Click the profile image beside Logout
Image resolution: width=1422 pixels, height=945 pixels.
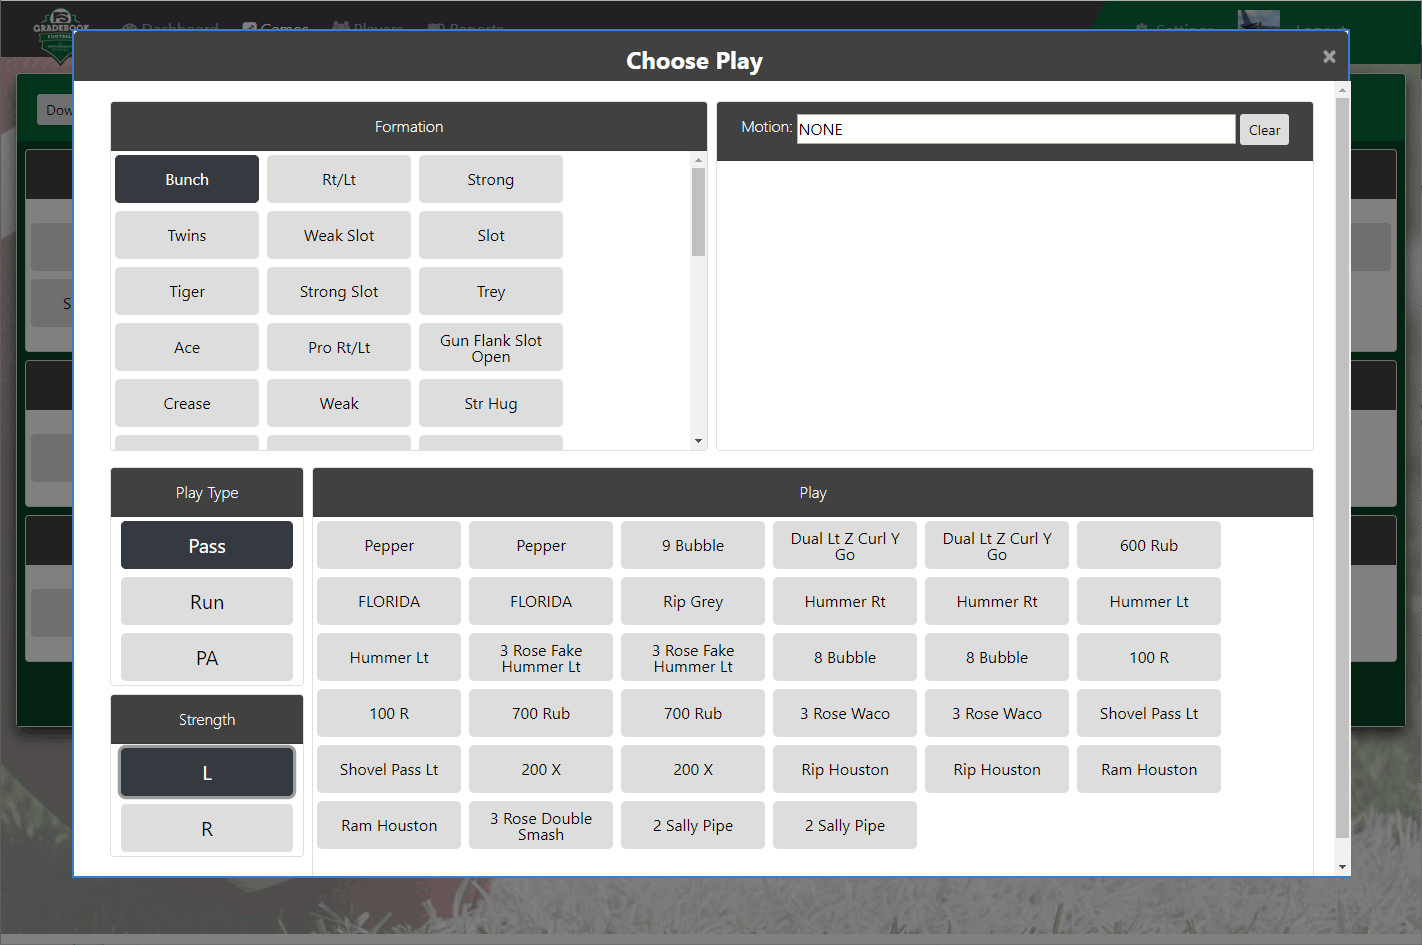1258,20
